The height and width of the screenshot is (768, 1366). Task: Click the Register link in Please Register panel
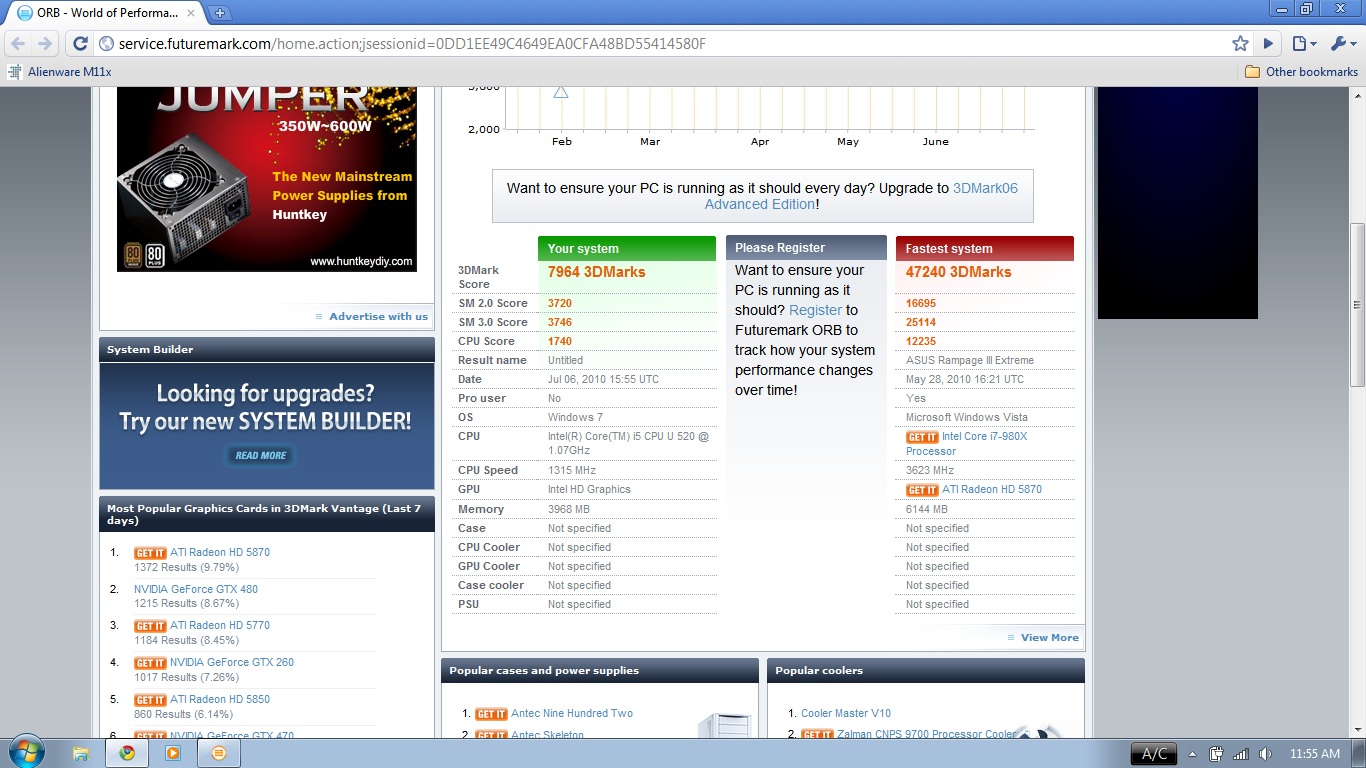coord(815,310)
